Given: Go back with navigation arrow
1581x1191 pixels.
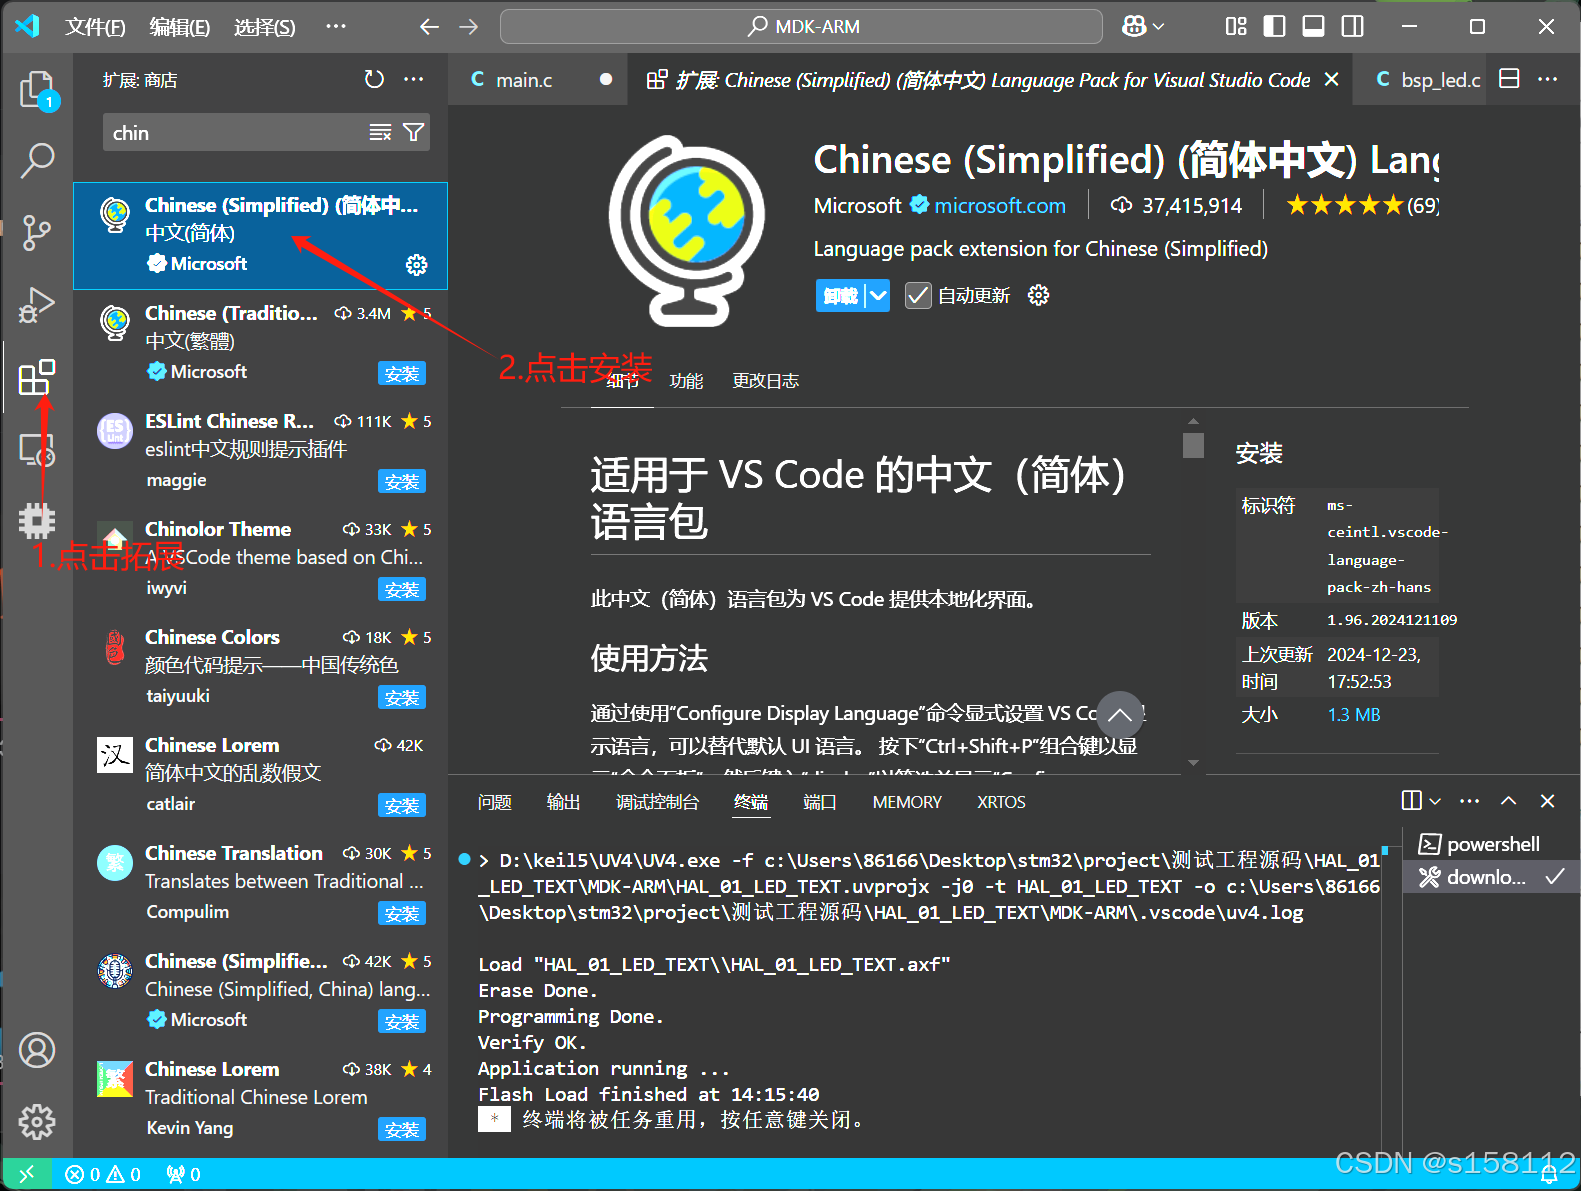Looking at the screenshot, I should [x=429, y=27].
